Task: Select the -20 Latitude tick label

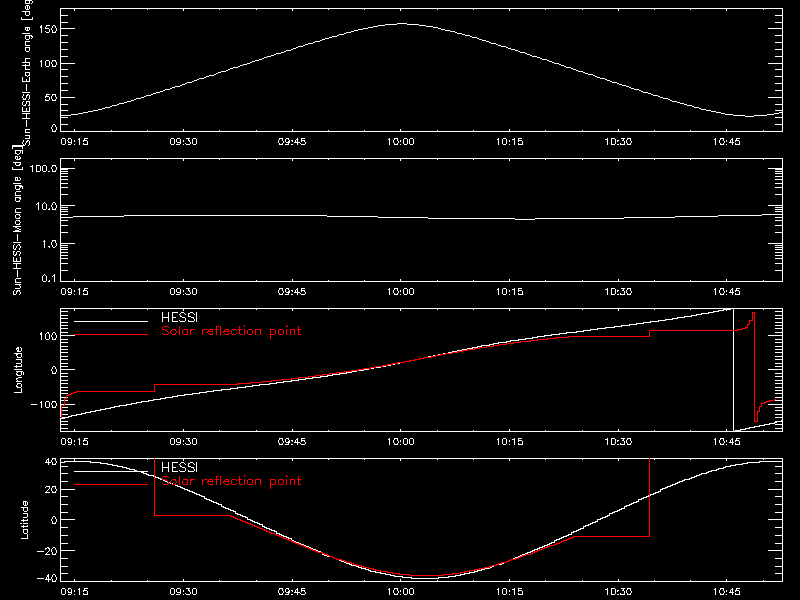Action: pos(47,551)
